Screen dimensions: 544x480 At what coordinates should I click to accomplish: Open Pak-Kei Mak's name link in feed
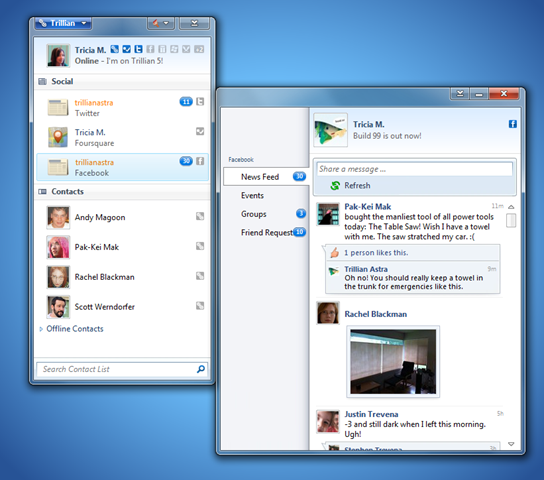tap(368, 207)
